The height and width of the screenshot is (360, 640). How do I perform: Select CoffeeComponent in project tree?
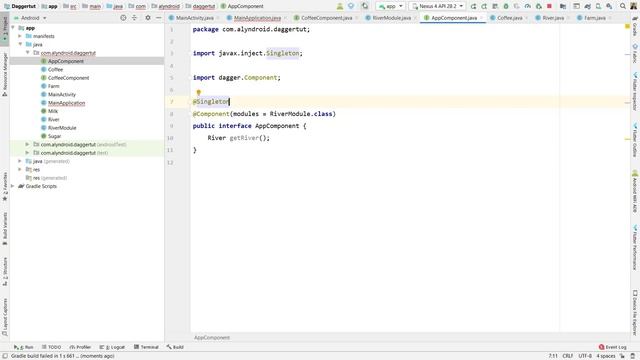[x=68, y=78]
